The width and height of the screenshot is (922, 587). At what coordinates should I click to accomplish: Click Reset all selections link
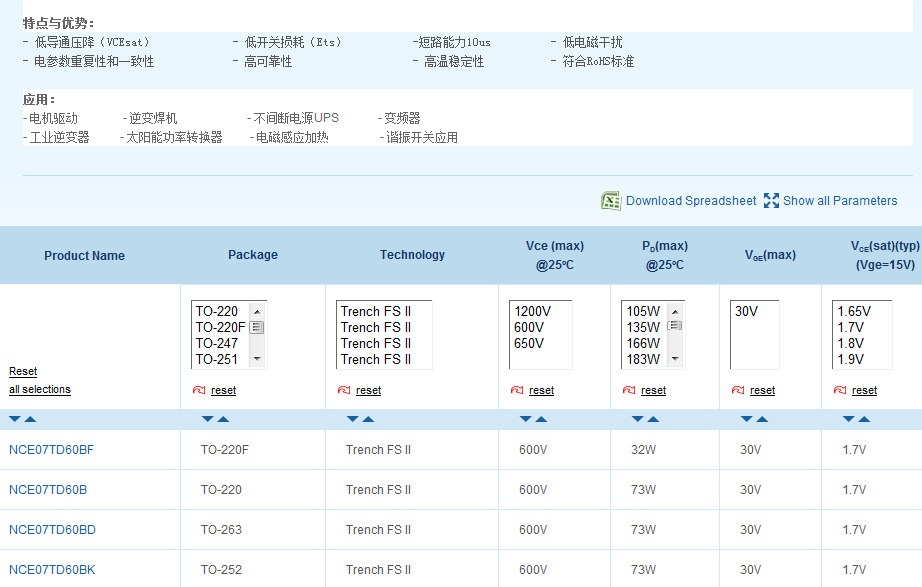[x=39, y=380]
